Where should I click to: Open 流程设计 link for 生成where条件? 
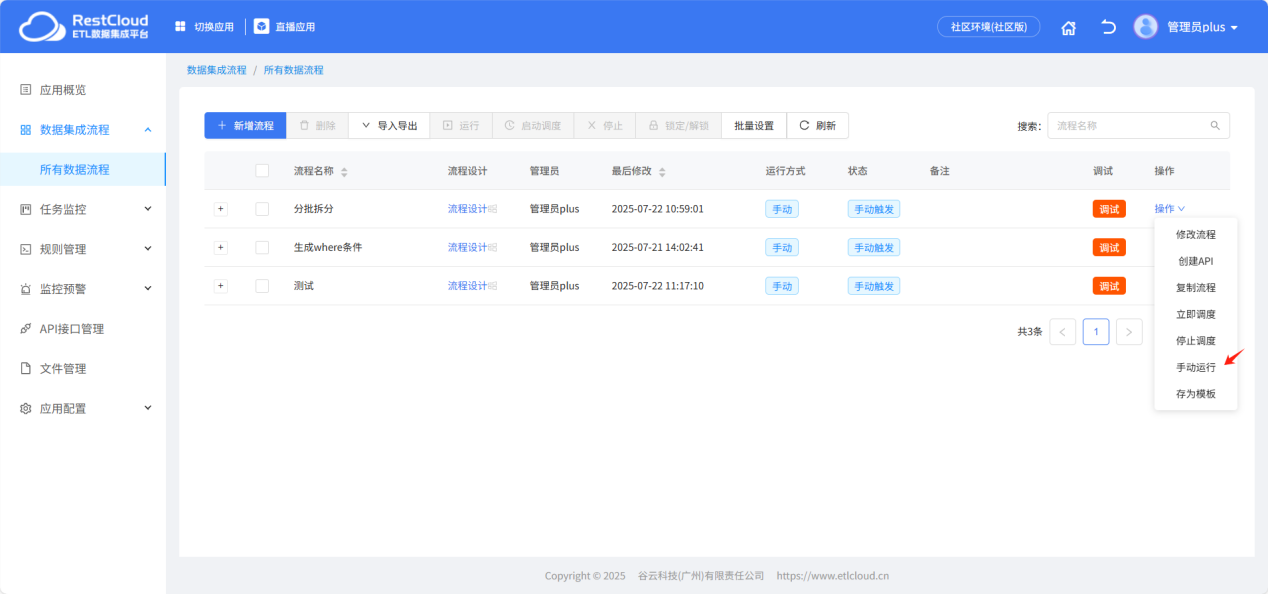click(x=466, y=247)
